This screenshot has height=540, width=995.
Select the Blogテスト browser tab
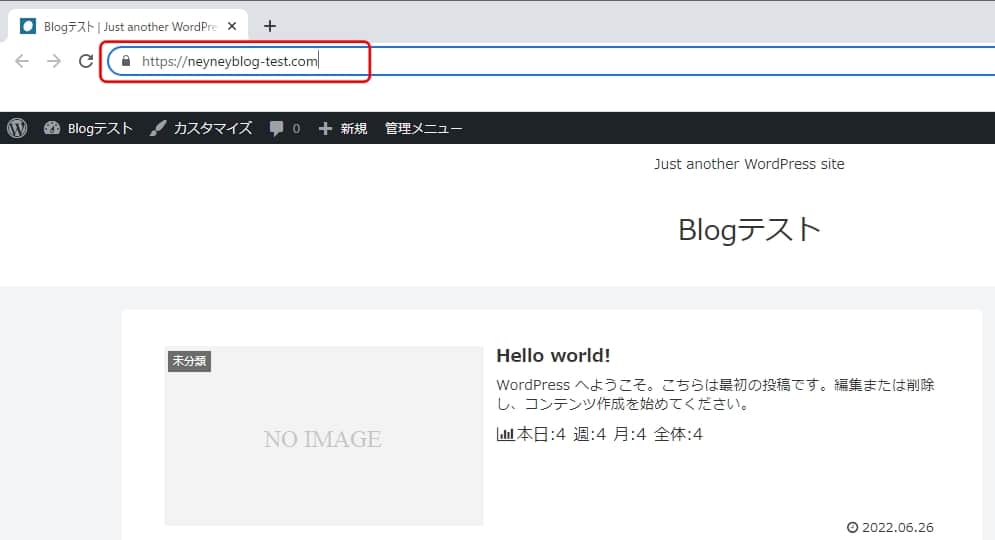coord(127,26)
